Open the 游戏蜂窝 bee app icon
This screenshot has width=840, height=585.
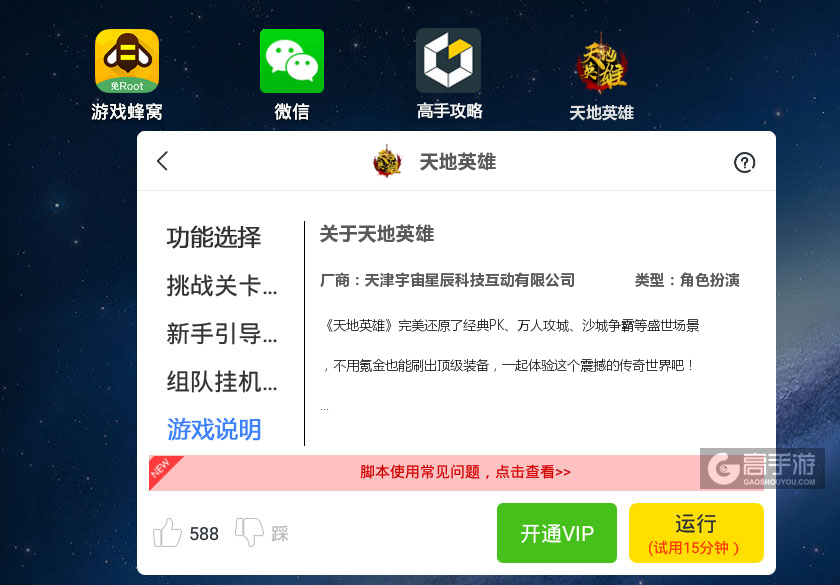pyautogui.click(x=127, y=61)
